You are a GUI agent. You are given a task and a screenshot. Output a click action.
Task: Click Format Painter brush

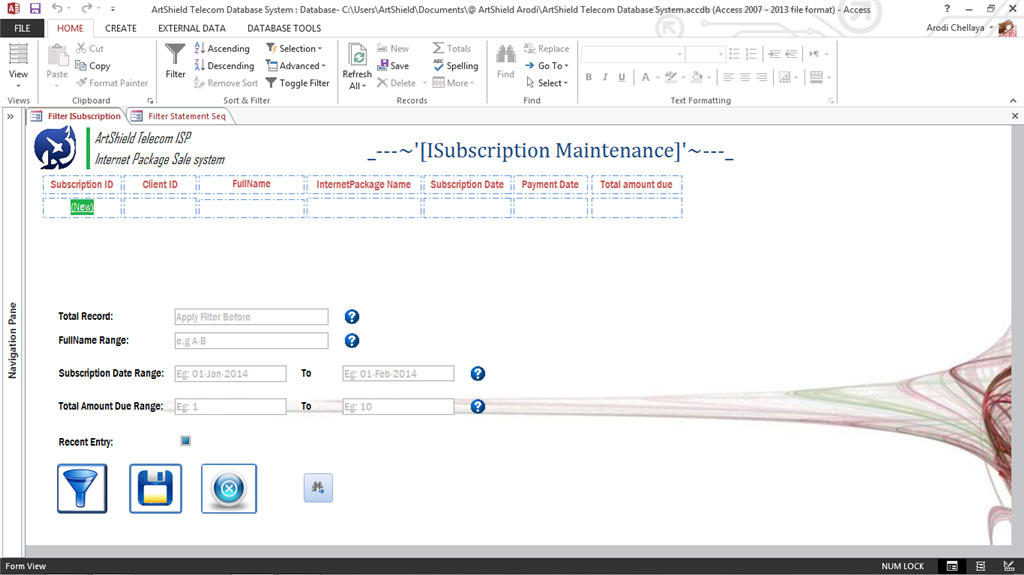coord(112,83)
